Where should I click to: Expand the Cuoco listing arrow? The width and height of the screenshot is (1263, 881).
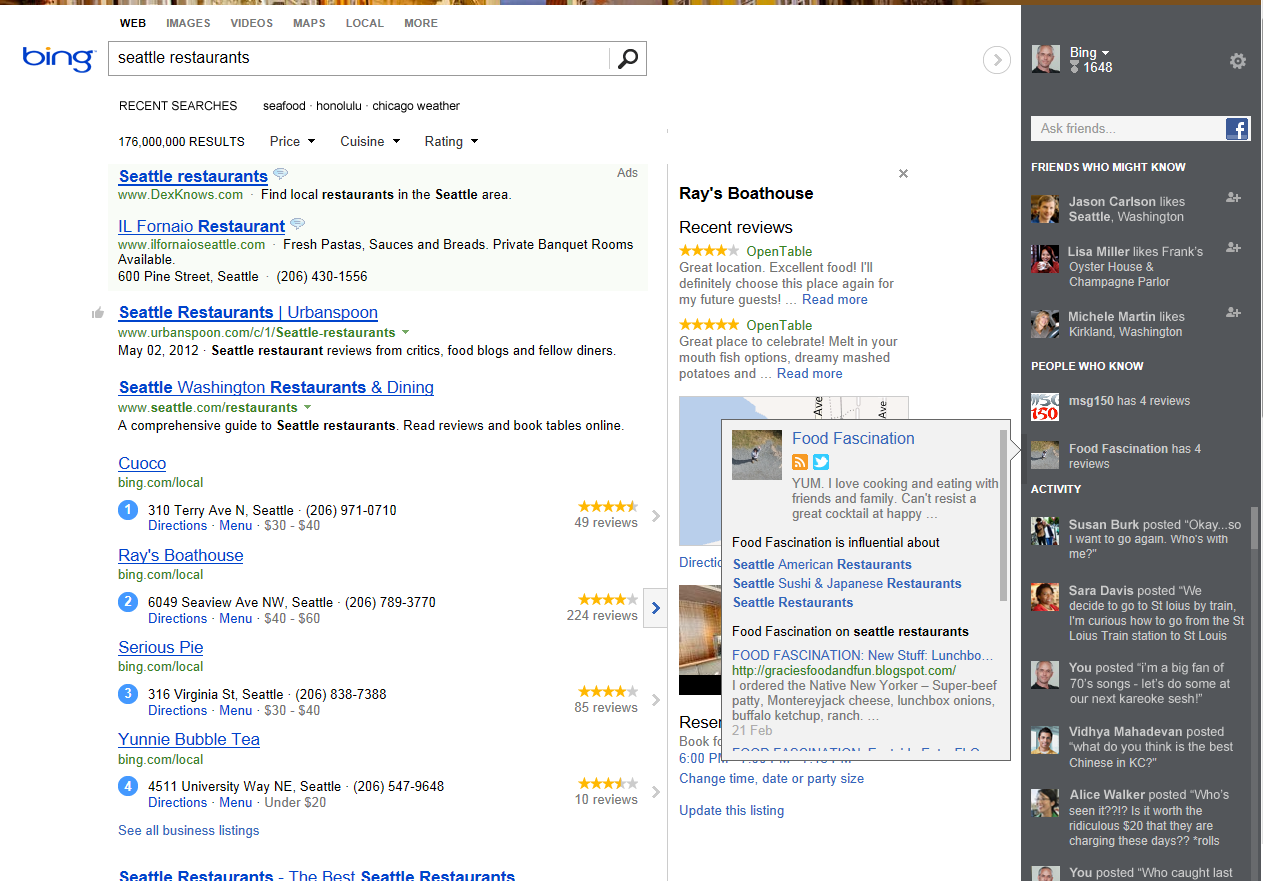pos(656,516)
